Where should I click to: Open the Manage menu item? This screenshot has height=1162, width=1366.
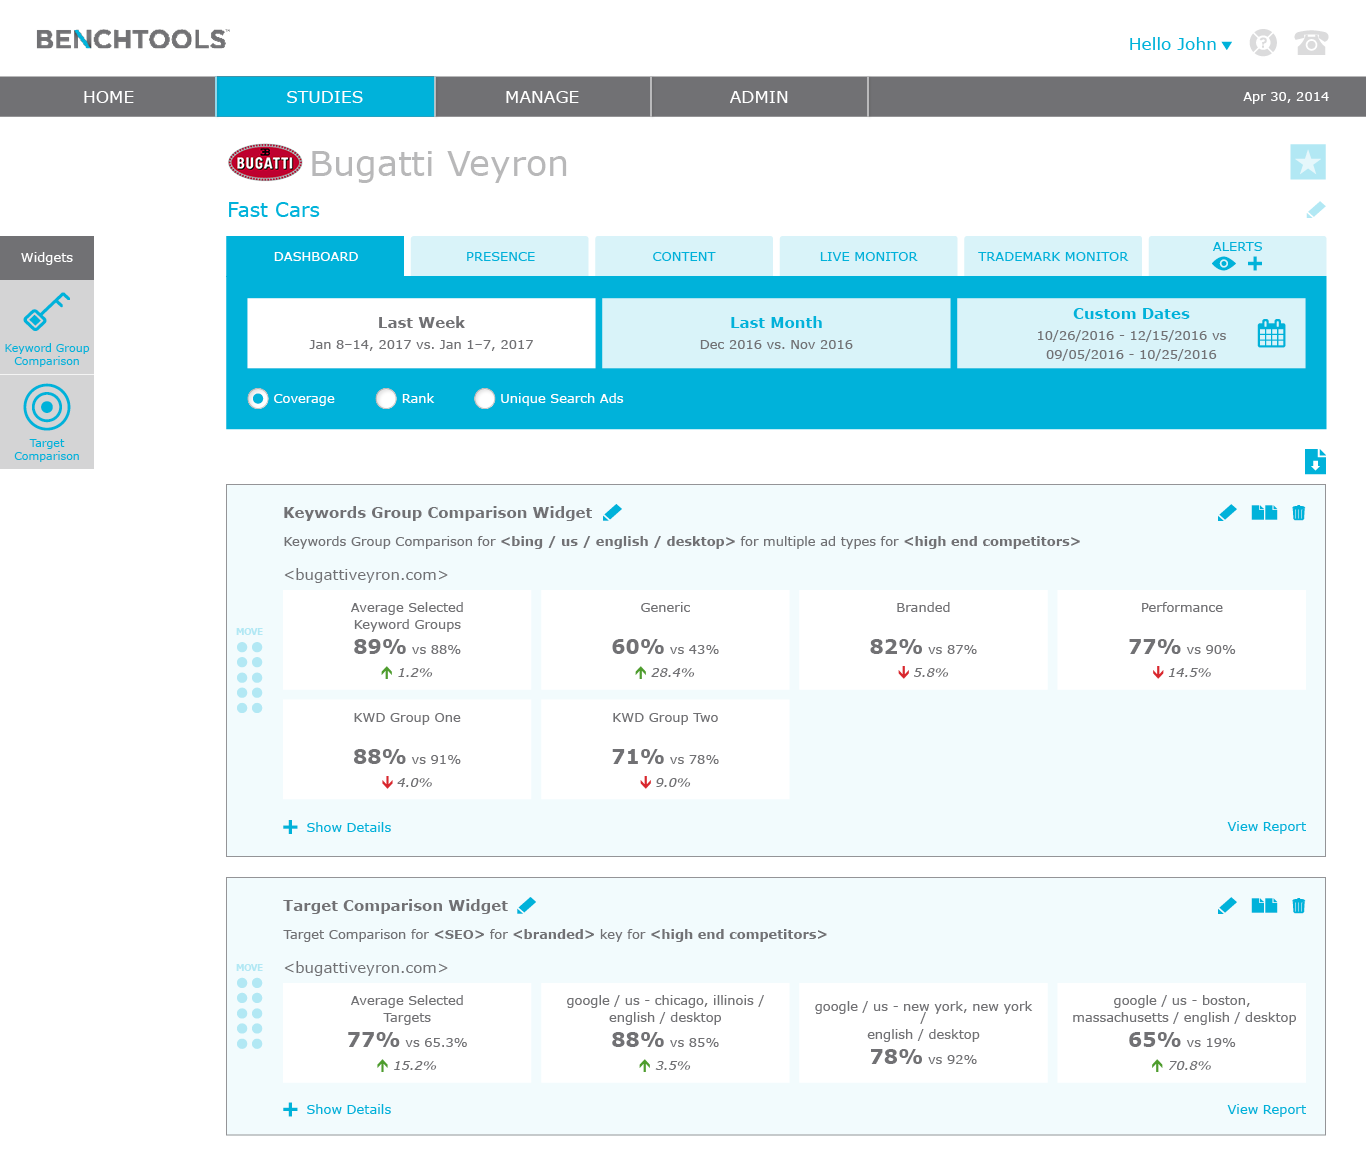[542, 97]
